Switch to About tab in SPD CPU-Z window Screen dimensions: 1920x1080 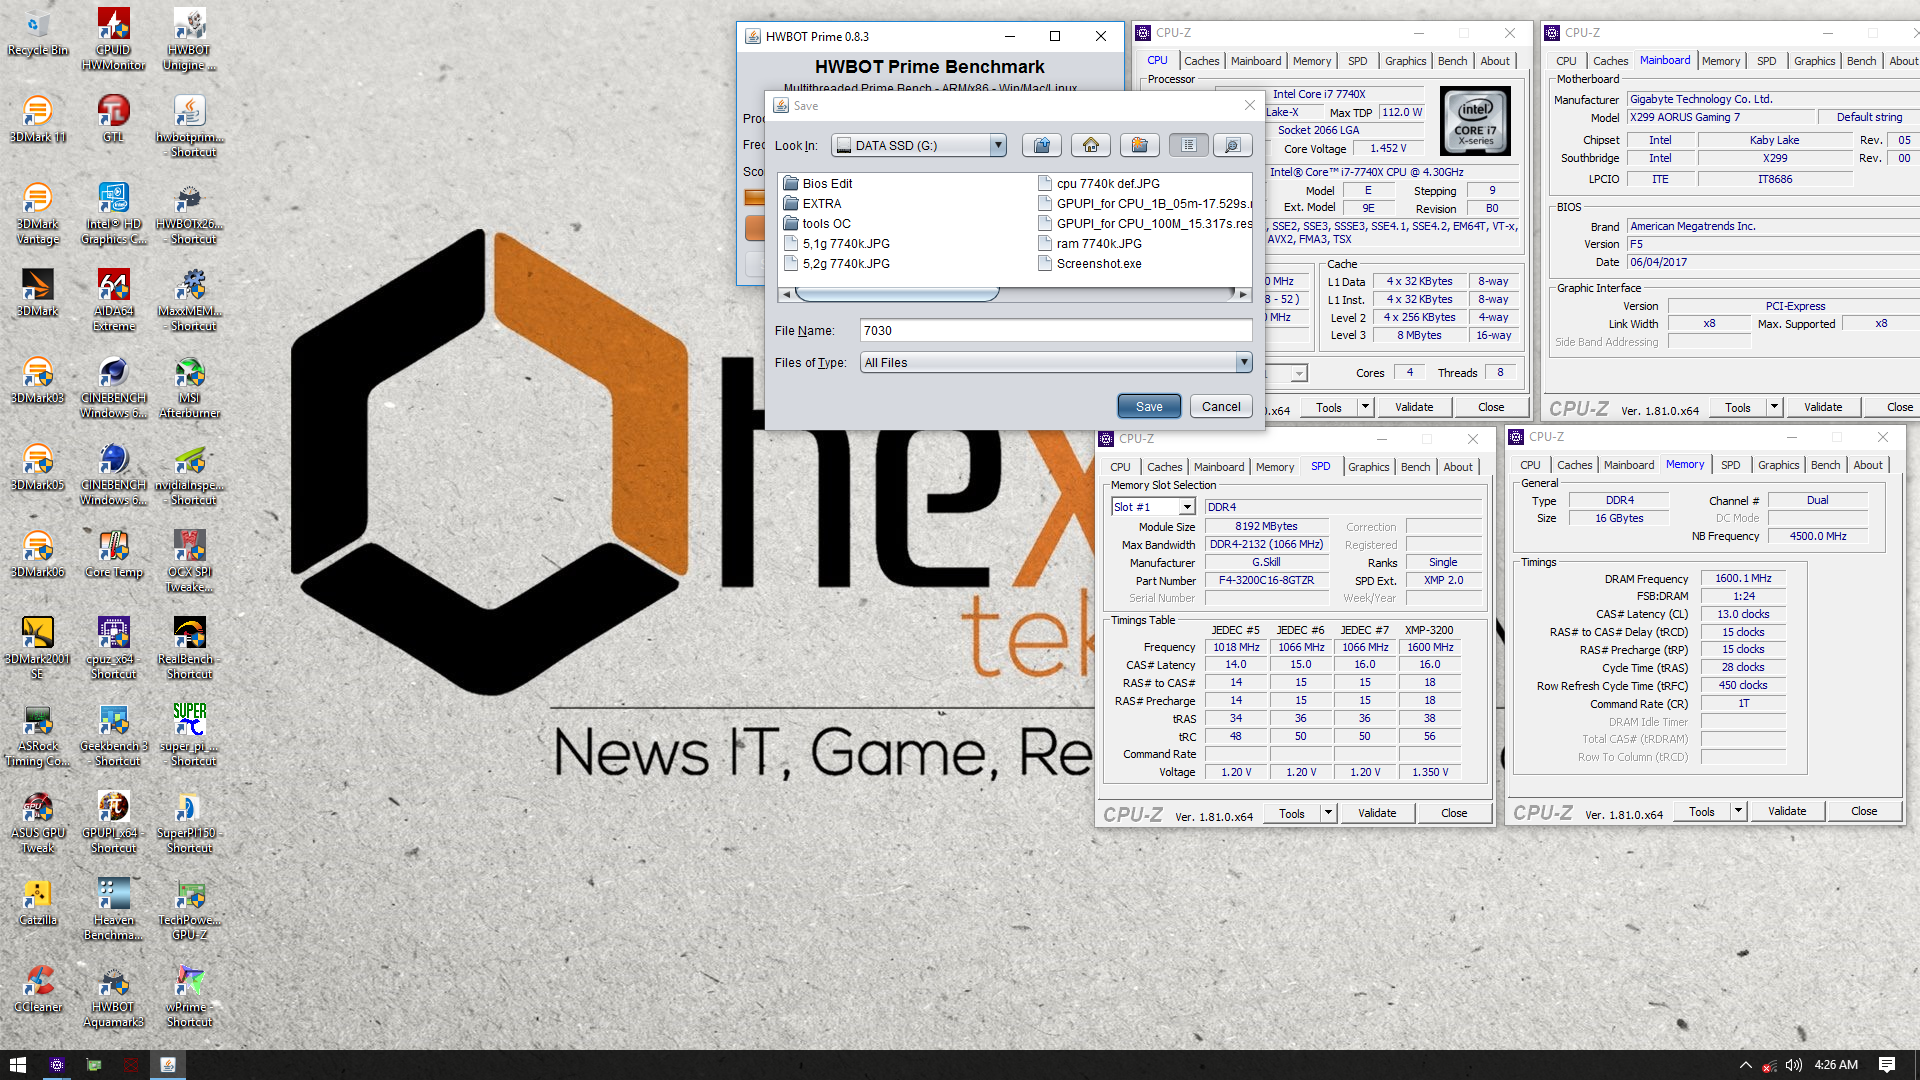click(x=1457, y=467)
